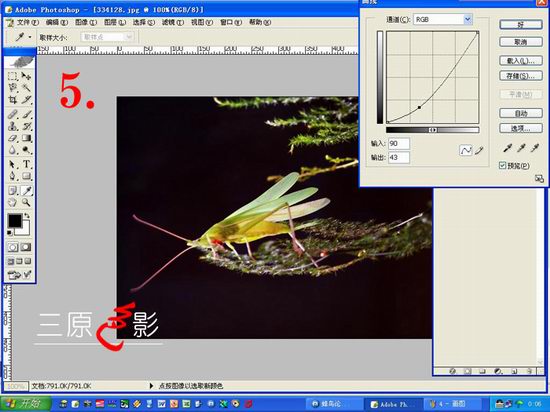
Task: Open the Edit menu (编辑)
Action: point(57,22)
